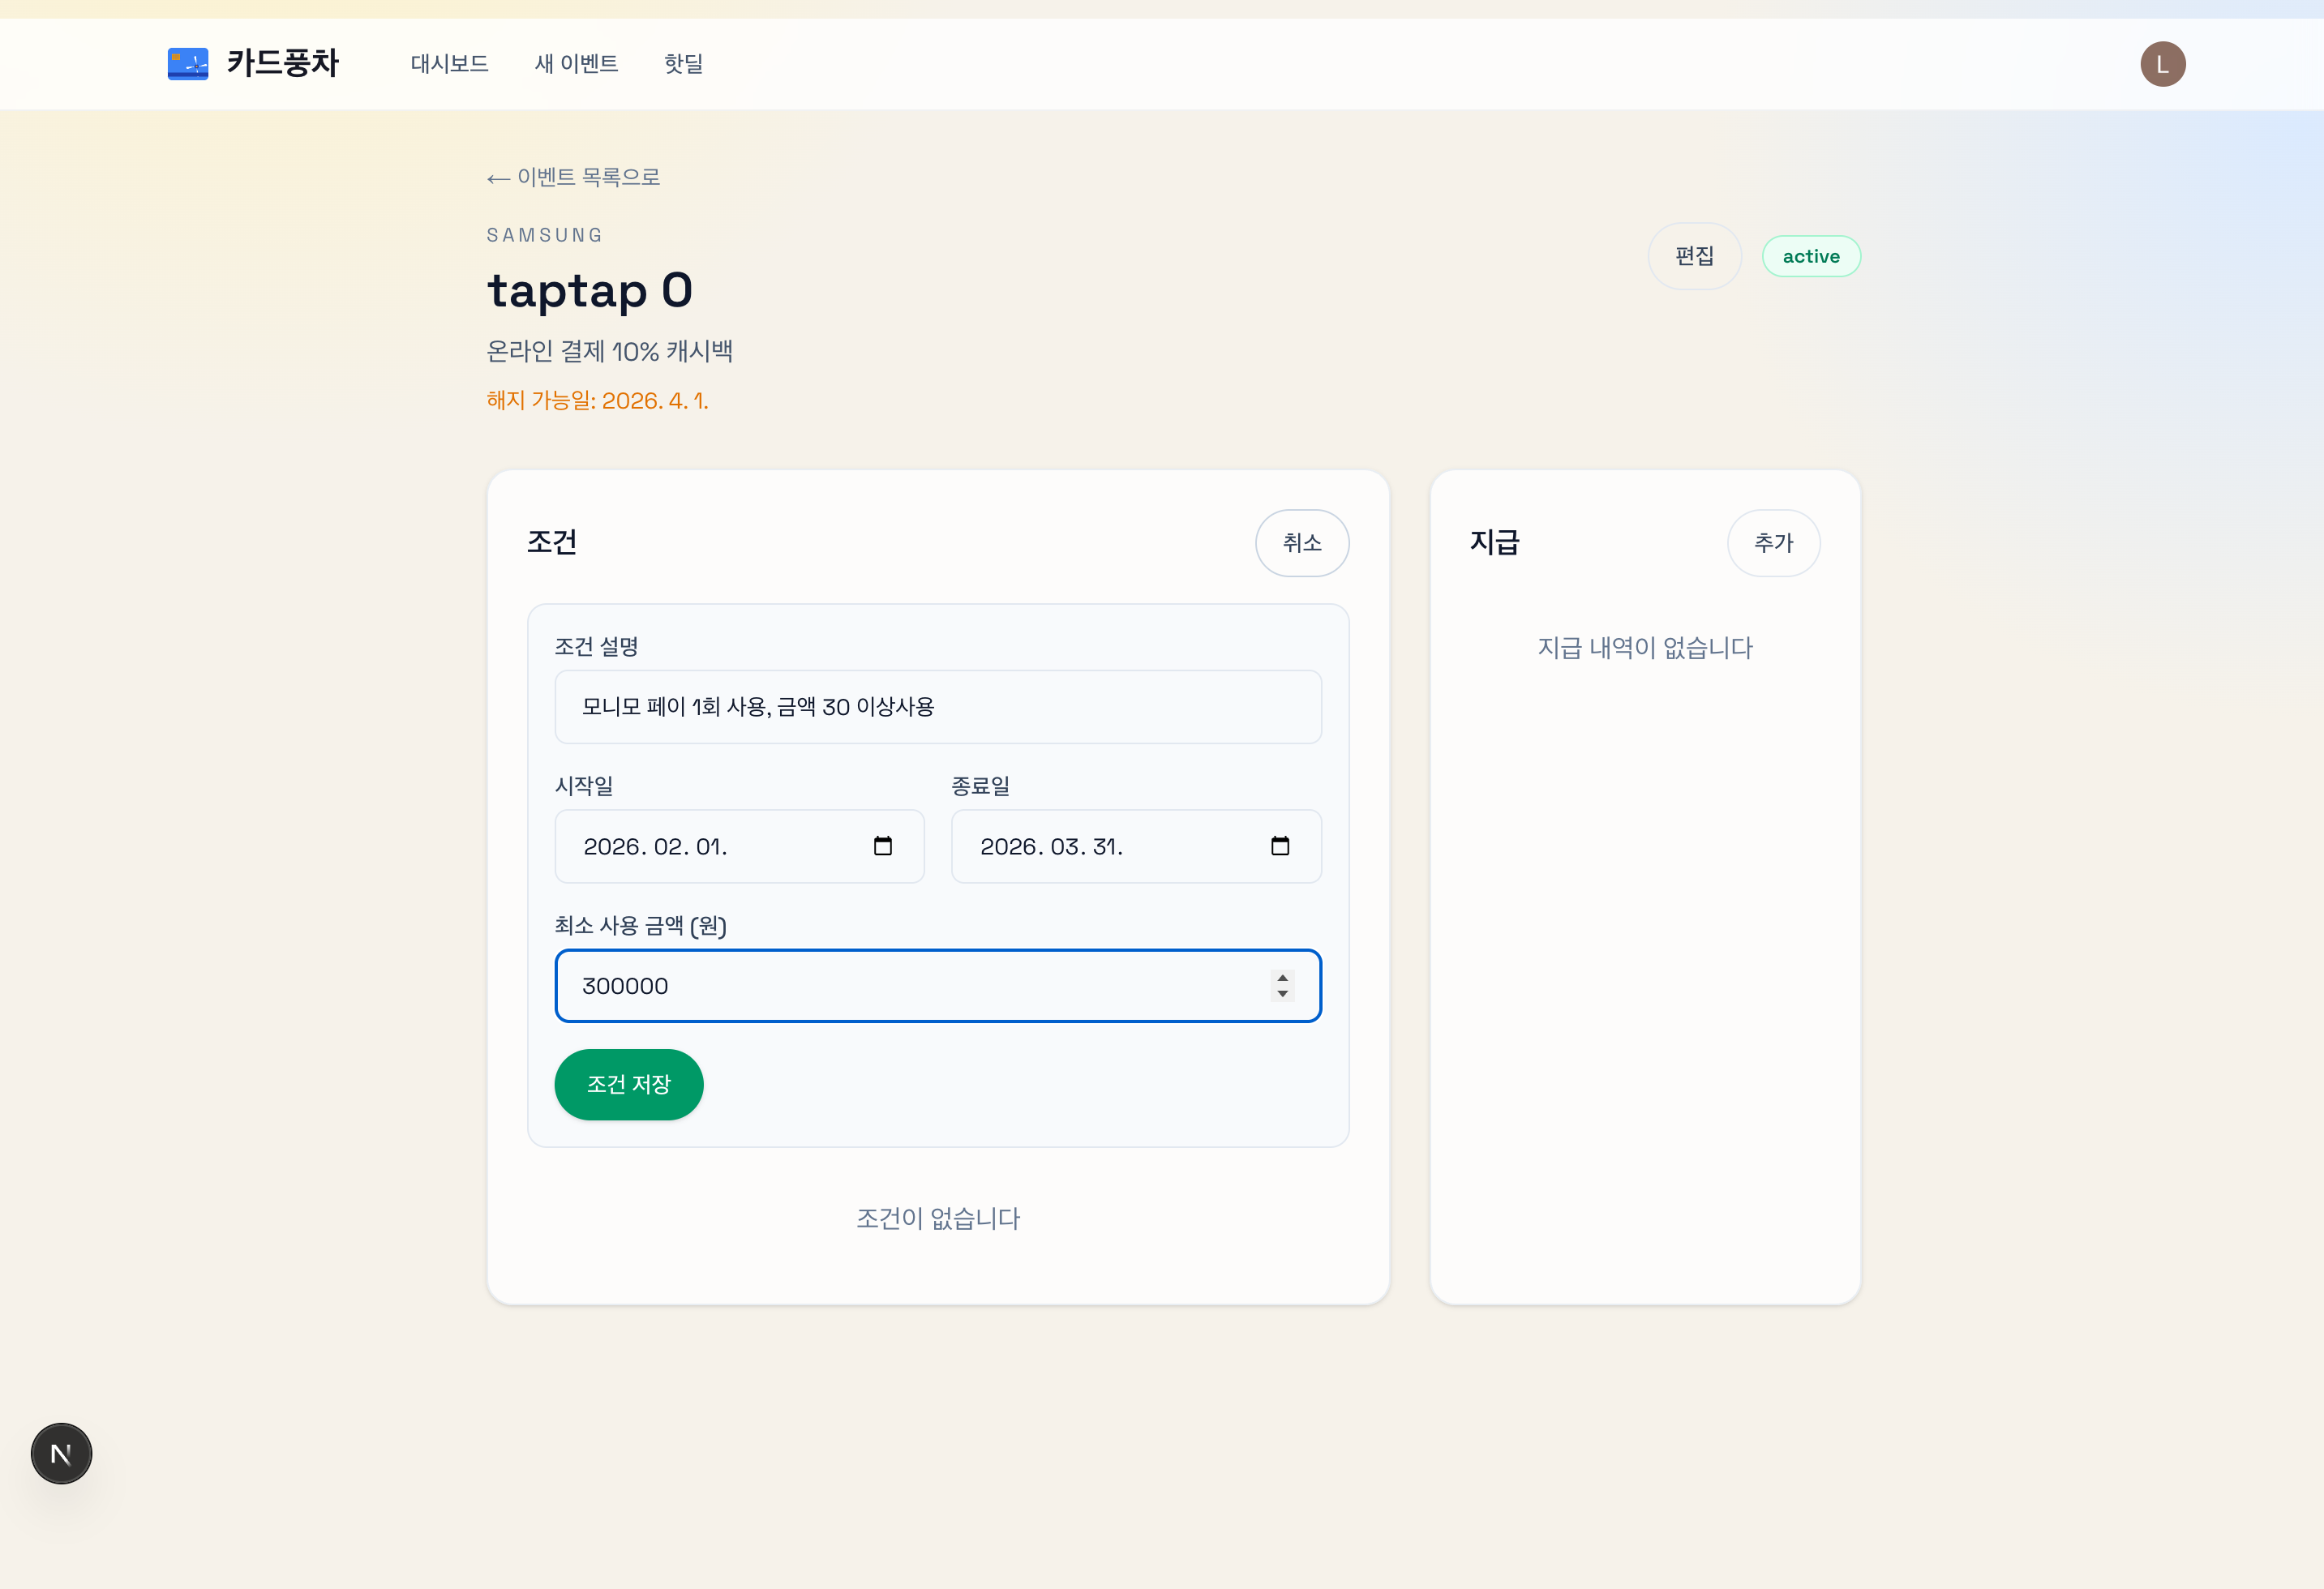Click the 카드풍차 card logo icon
The width and height of the screenshot is (2324, 1589).
tap(188, 64)
